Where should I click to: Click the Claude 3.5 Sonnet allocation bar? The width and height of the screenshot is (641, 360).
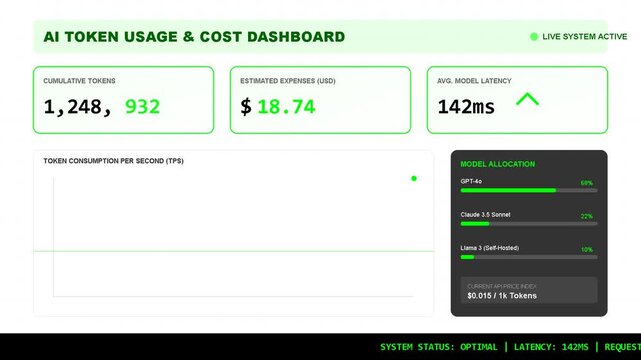(529, 224)
